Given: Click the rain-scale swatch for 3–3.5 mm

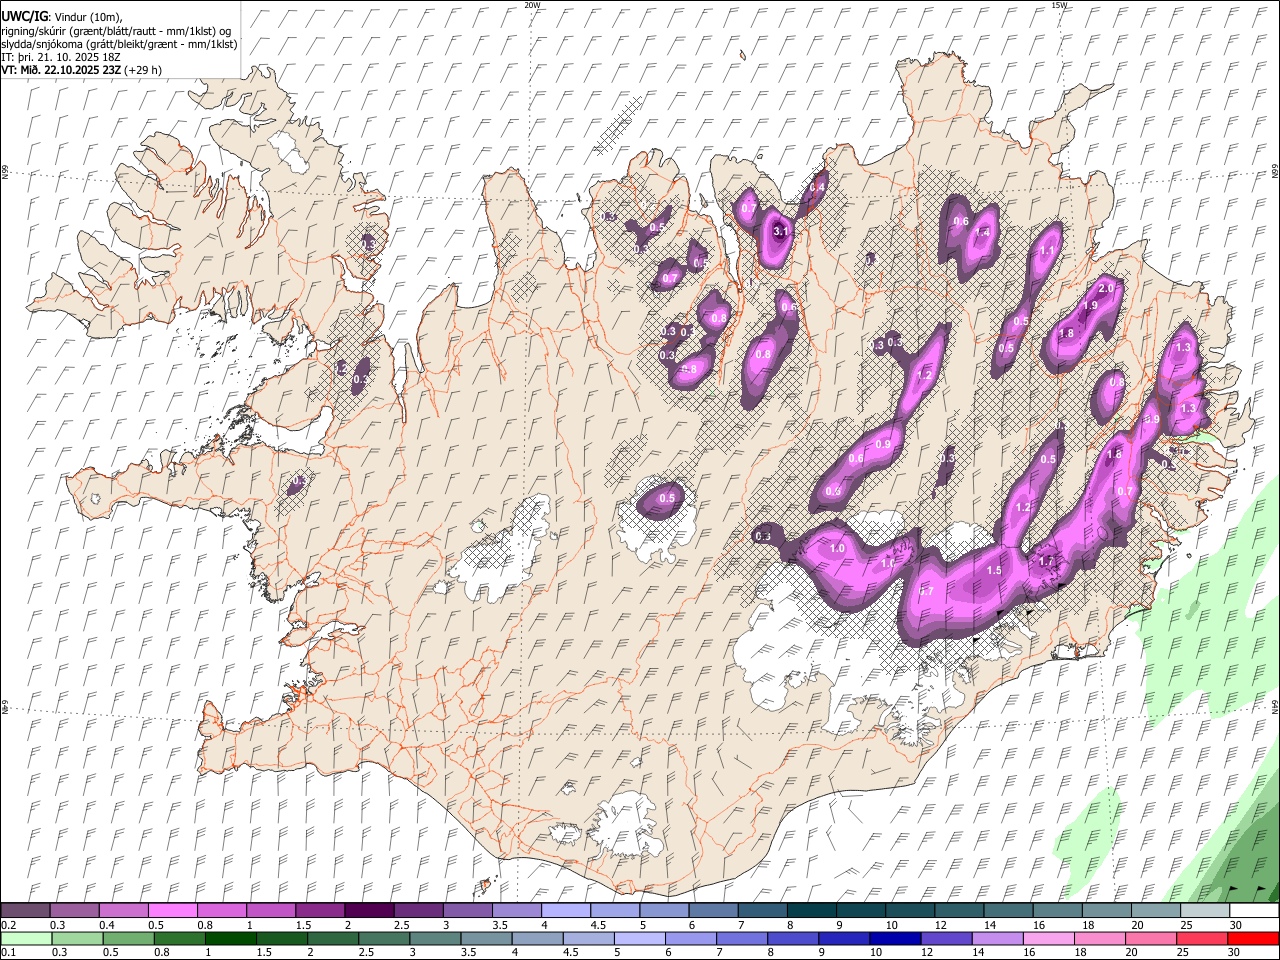Looking at the screenshot, I should click(x=437, y=938).
